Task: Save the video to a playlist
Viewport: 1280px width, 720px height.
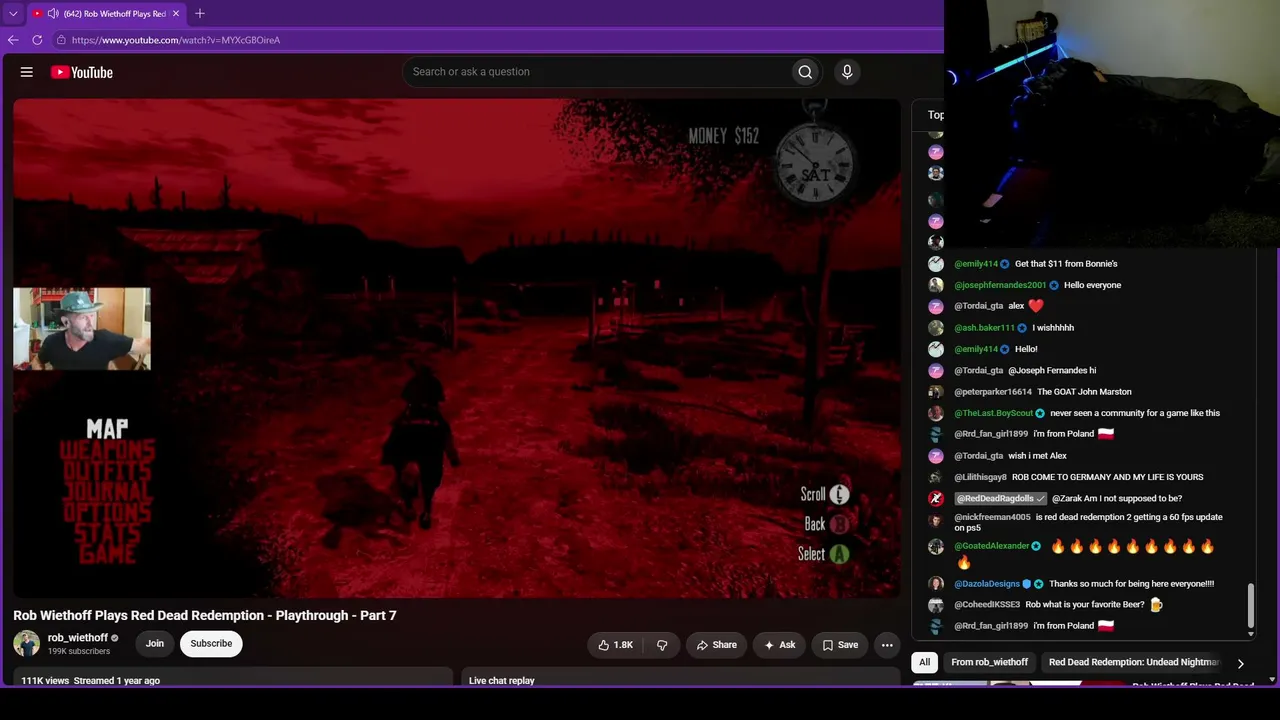Action: (840, 645)
